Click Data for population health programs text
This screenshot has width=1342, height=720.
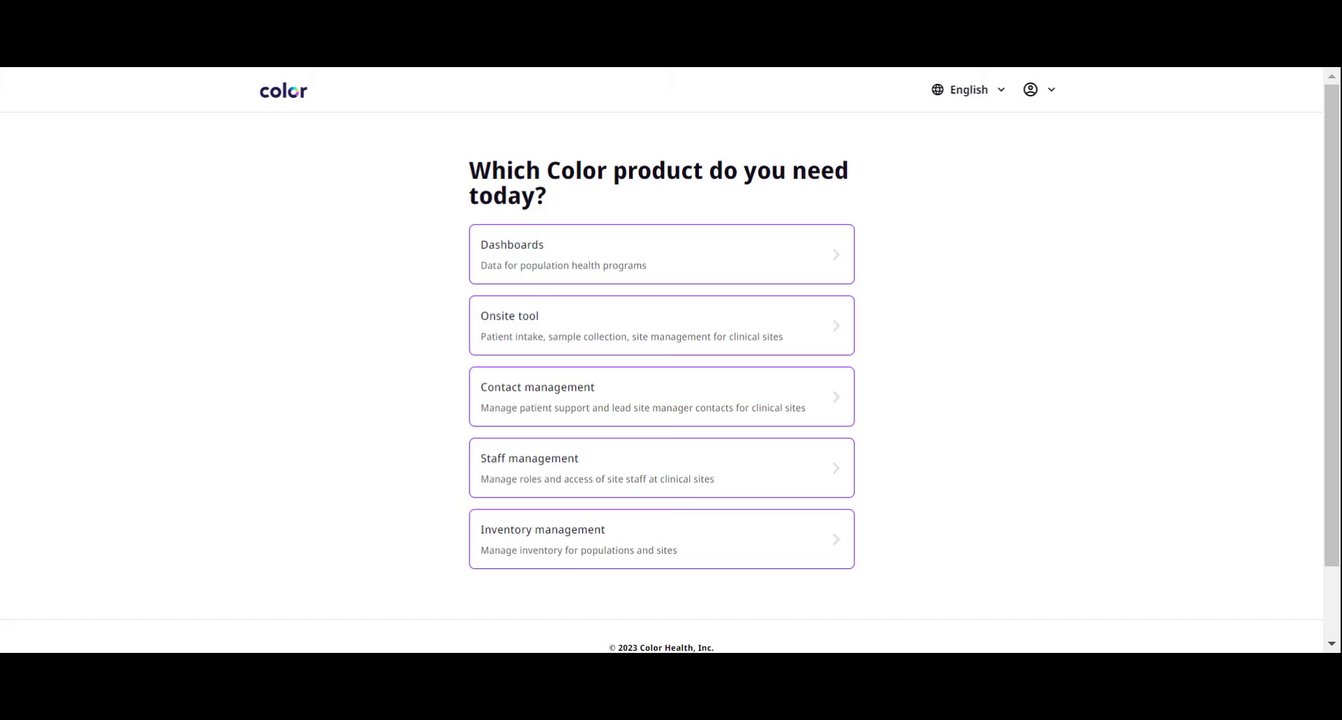(x=563, y=266)
